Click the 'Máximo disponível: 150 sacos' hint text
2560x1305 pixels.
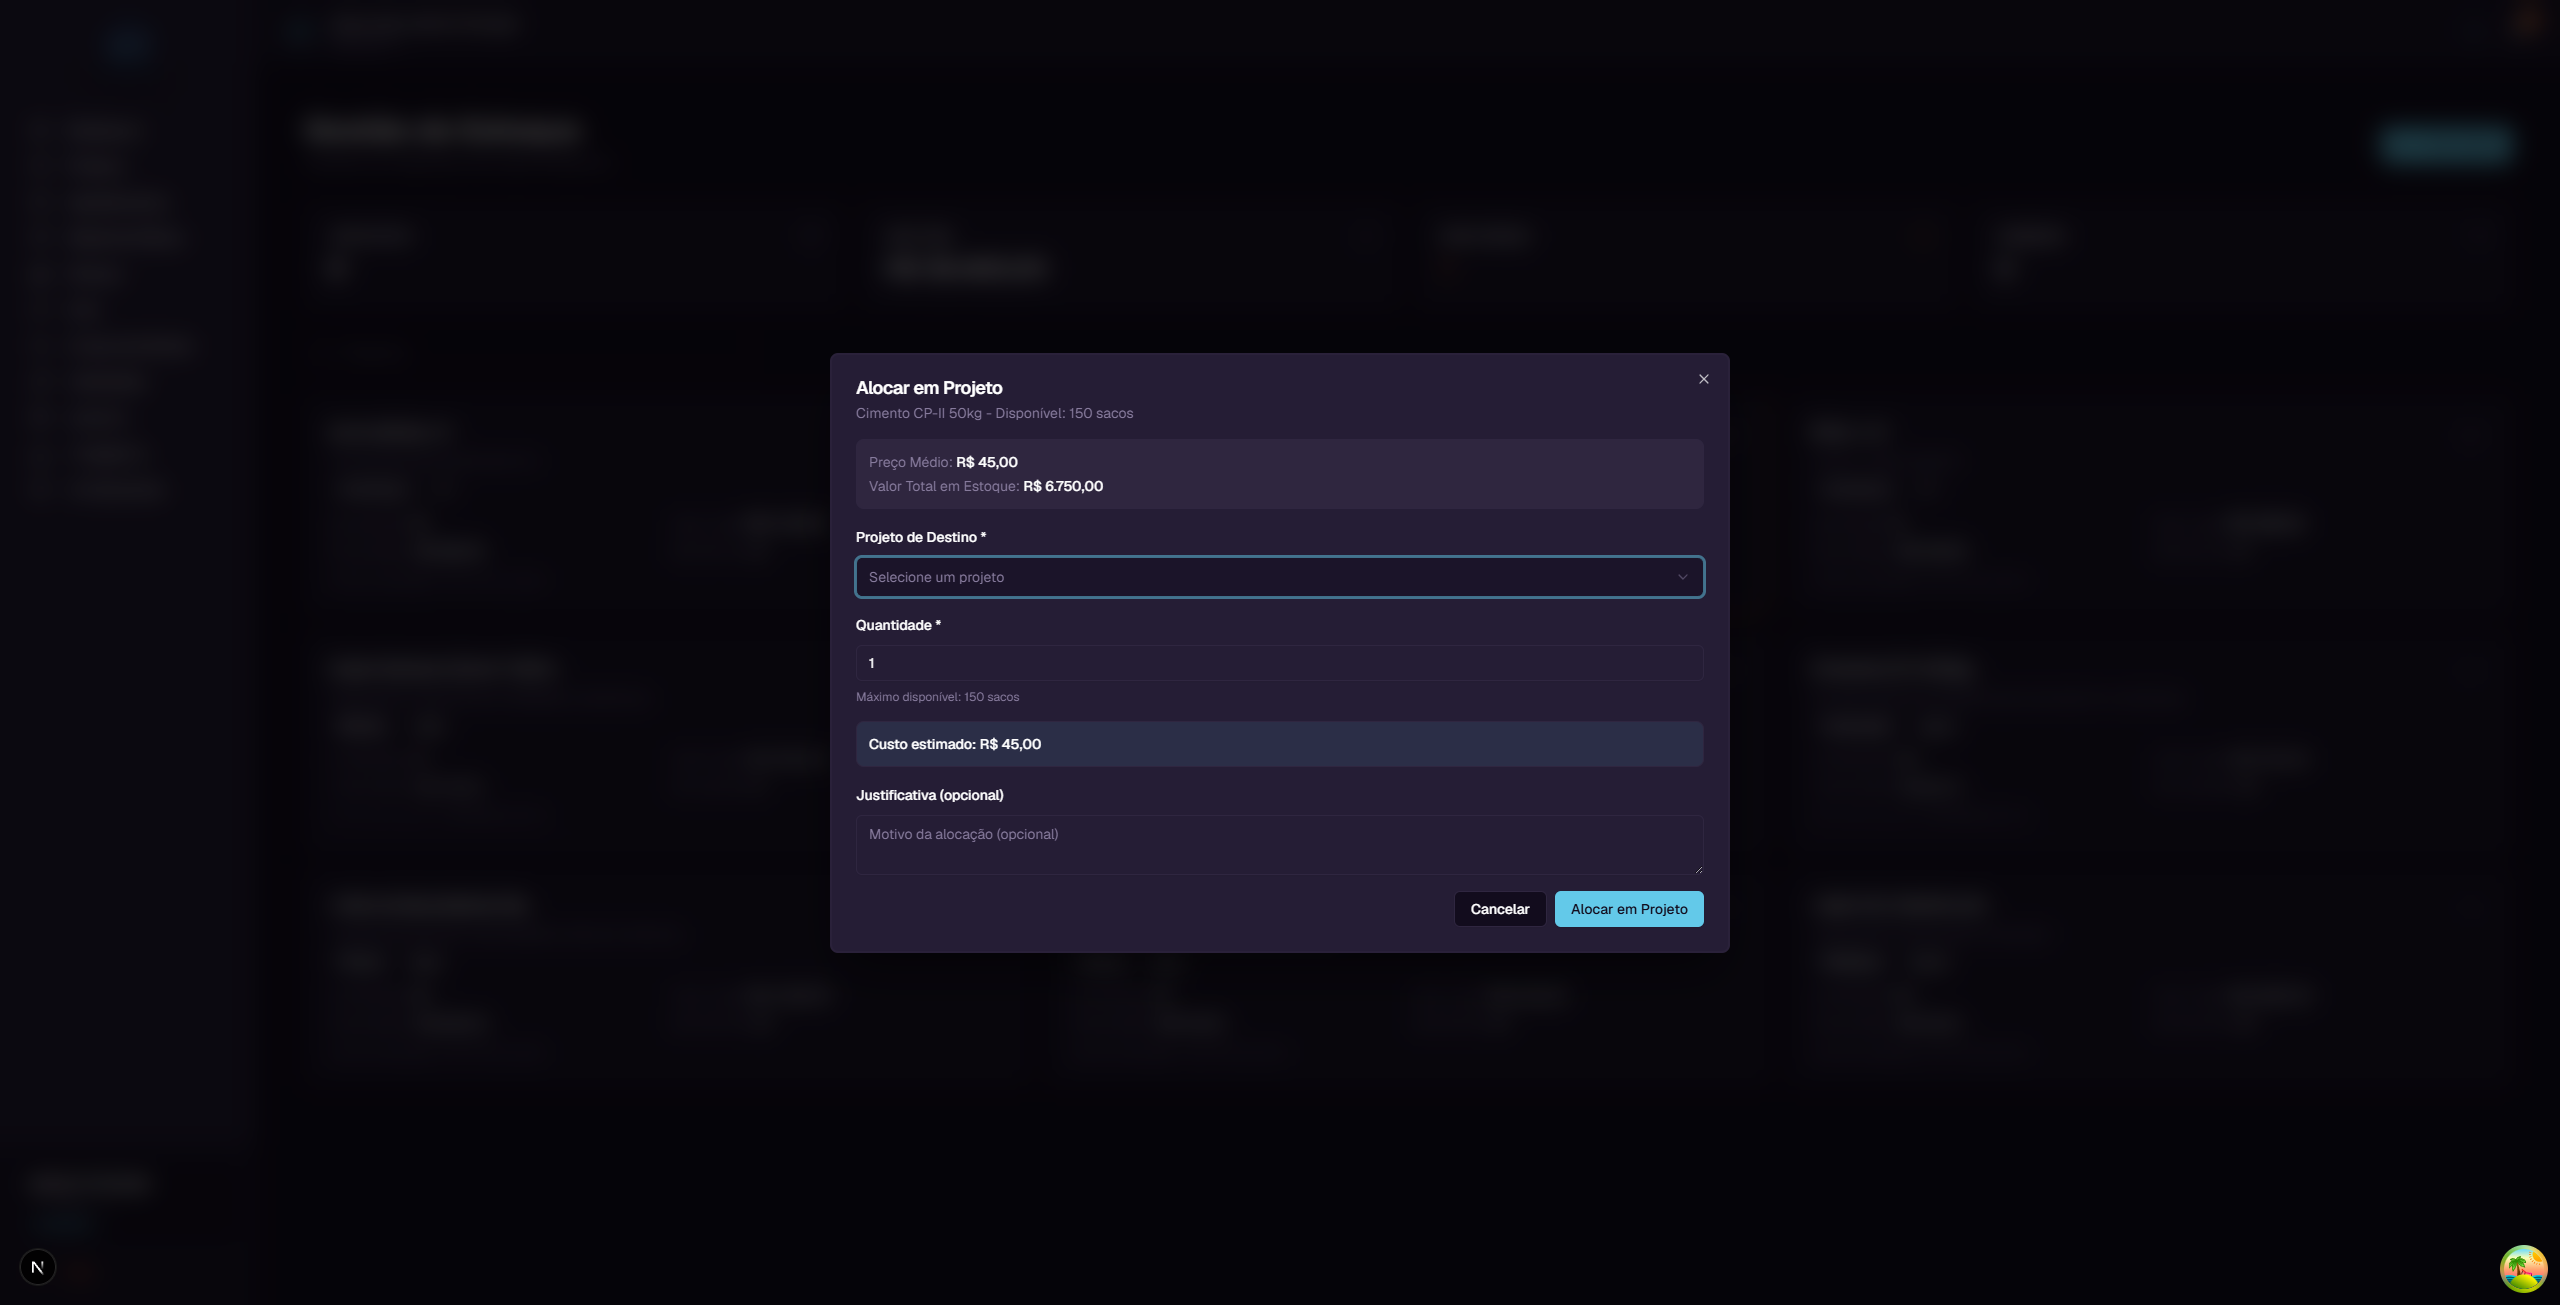point(938,697)
